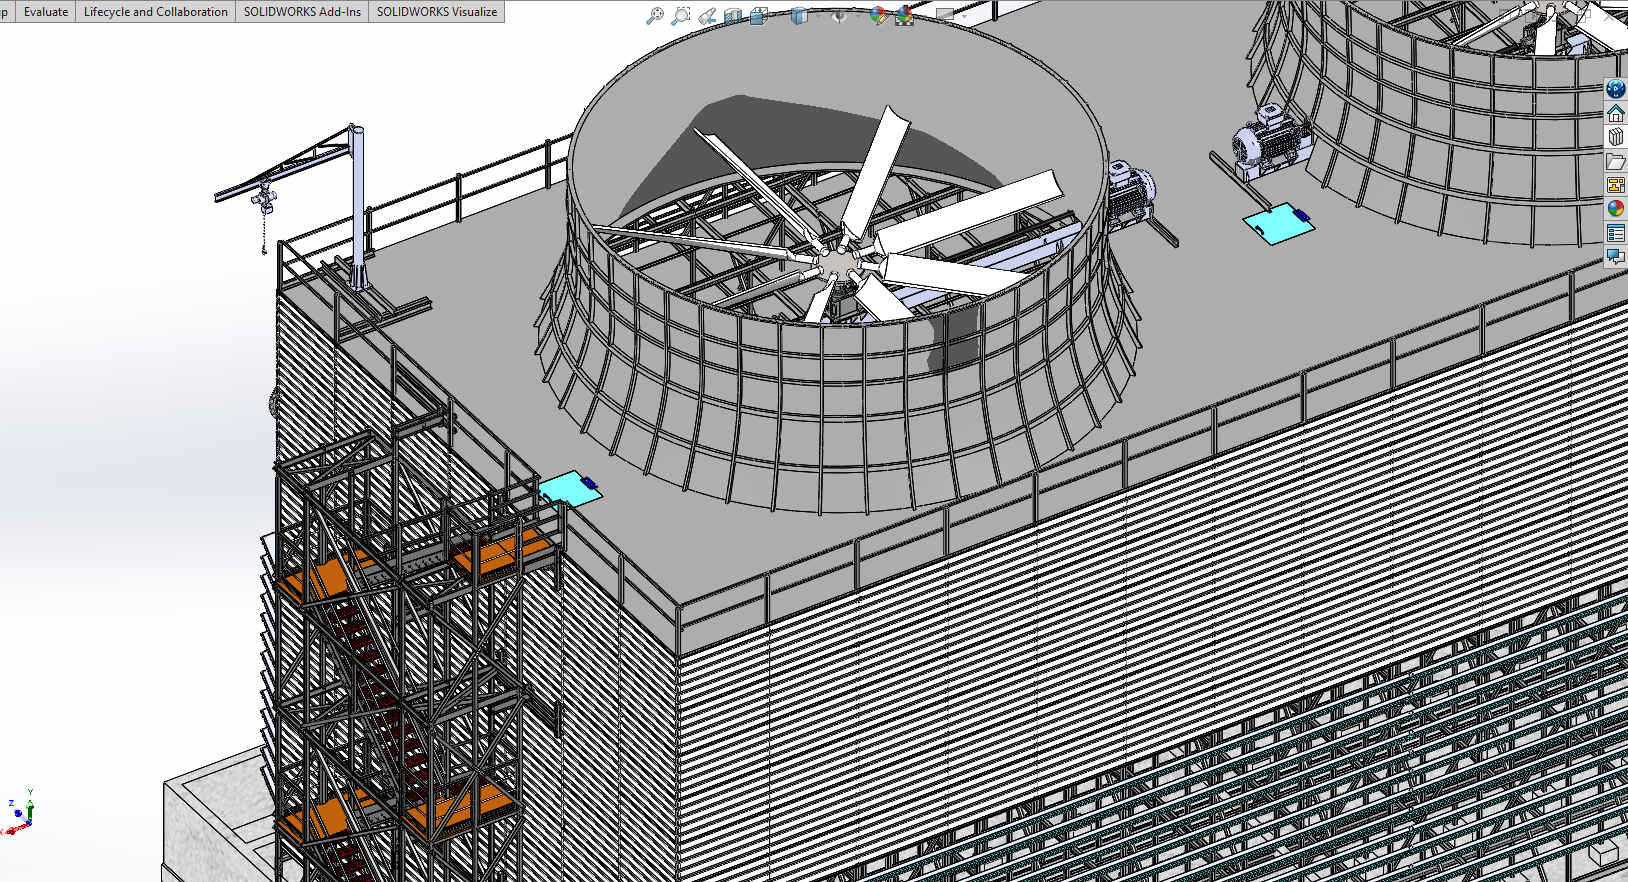This screenshot has height=882, width=1628.
Task: Select the cyan hatch beside the motor
Action: tap(1278, 224)
